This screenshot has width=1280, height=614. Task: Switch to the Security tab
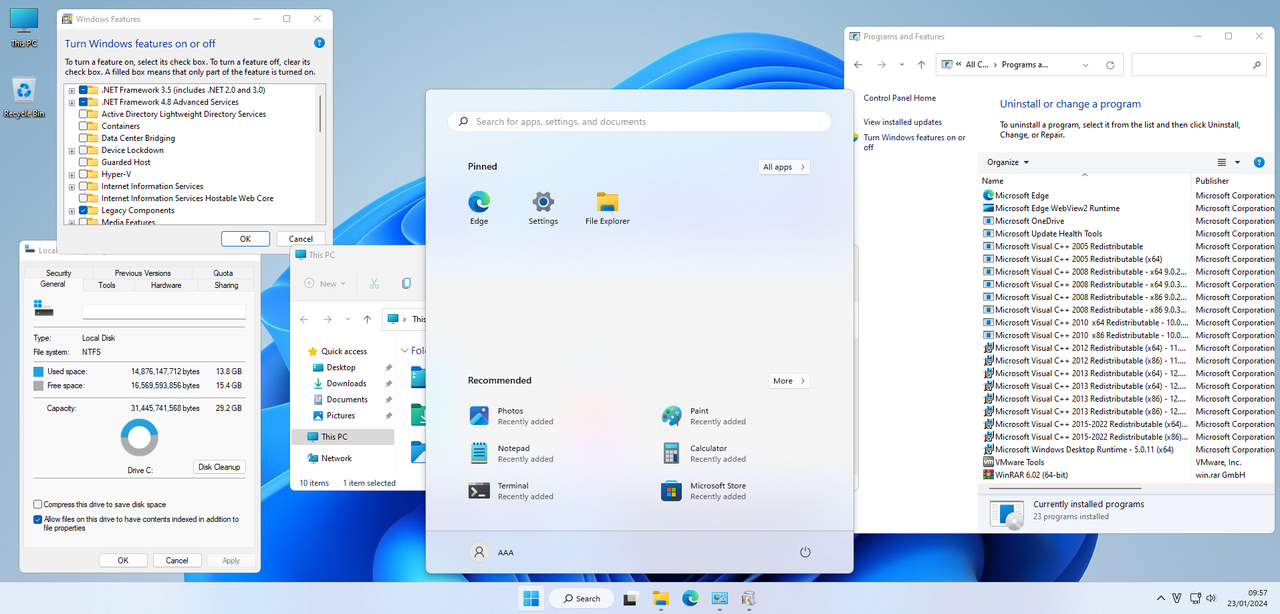pos(58,273)
